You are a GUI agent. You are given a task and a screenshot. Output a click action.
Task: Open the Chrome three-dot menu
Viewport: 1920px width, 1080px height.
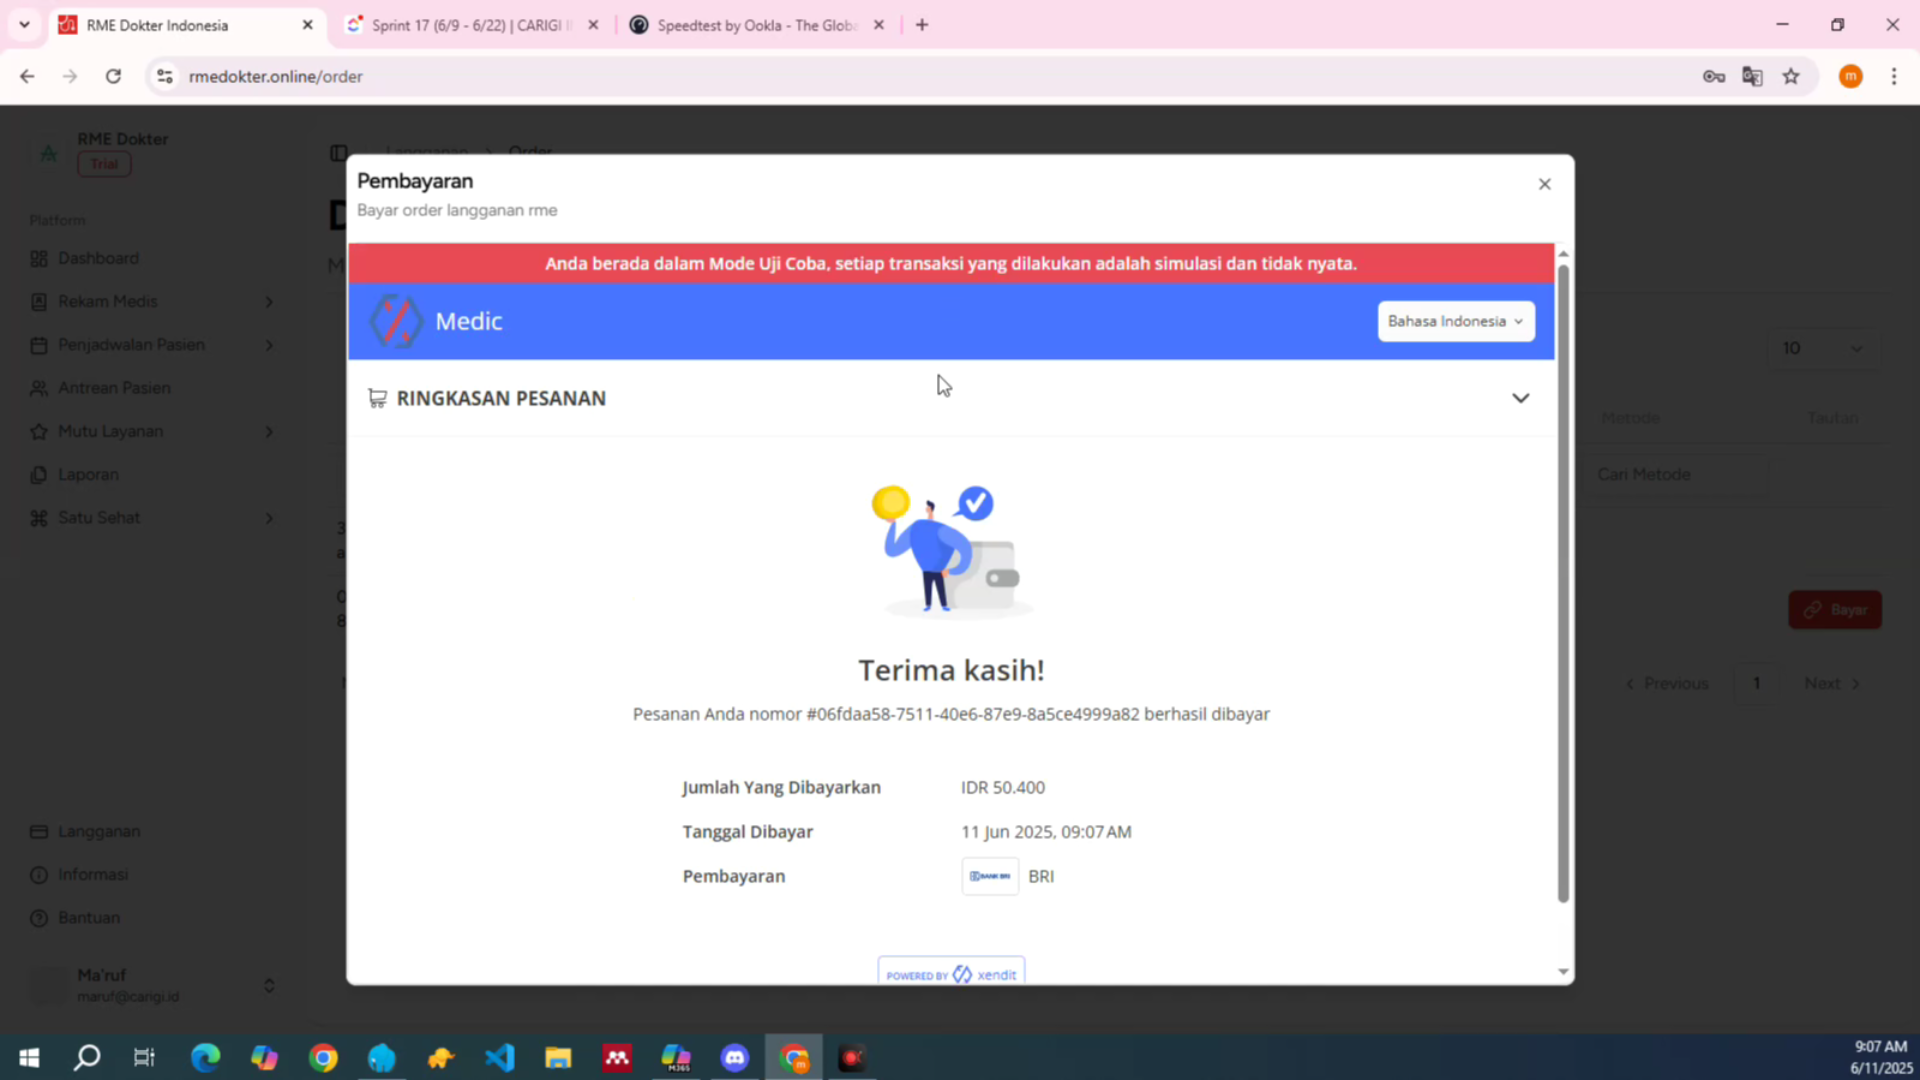pyautogui.click(x=1893, y=76)
